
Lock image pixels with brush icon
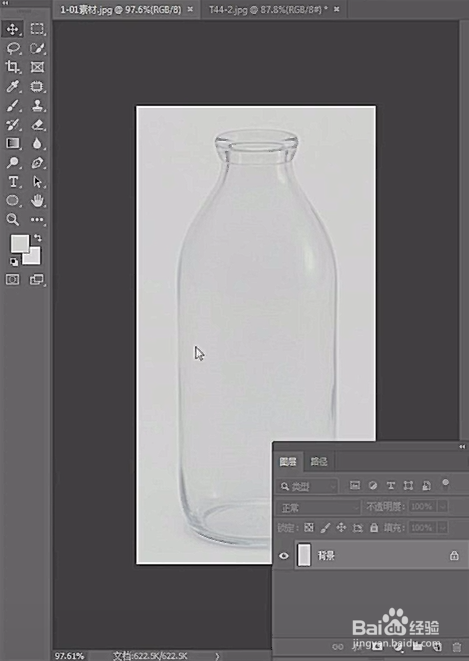coord(325,528)
